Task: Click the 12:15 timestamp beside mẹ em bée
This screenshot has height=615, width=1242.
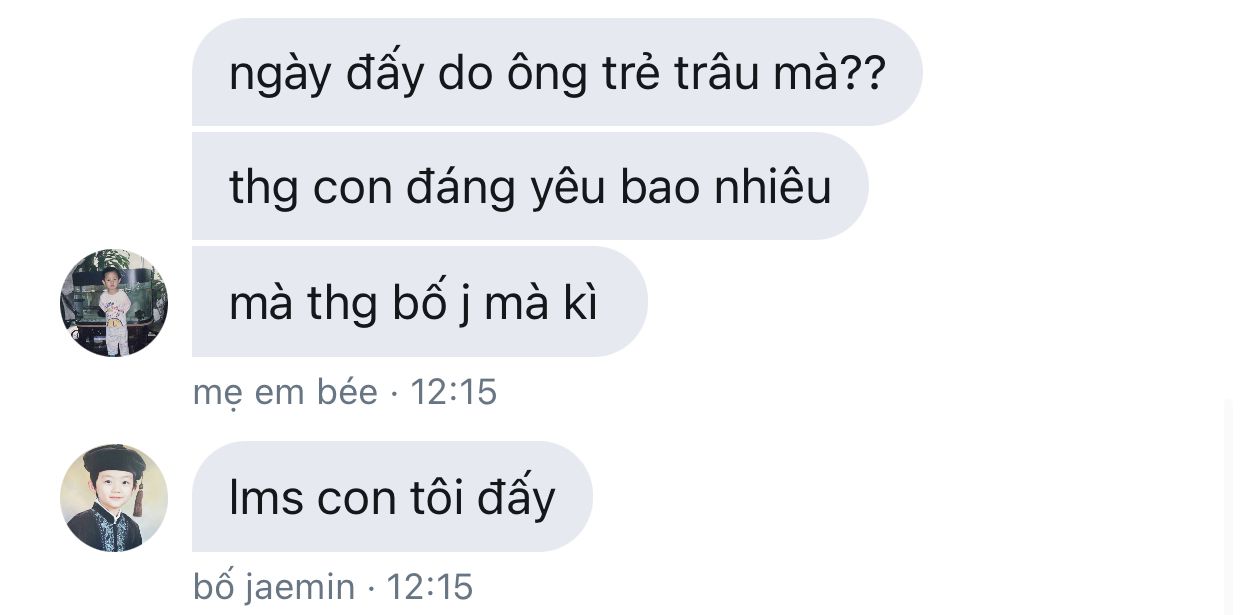Action: pos(454,392)
